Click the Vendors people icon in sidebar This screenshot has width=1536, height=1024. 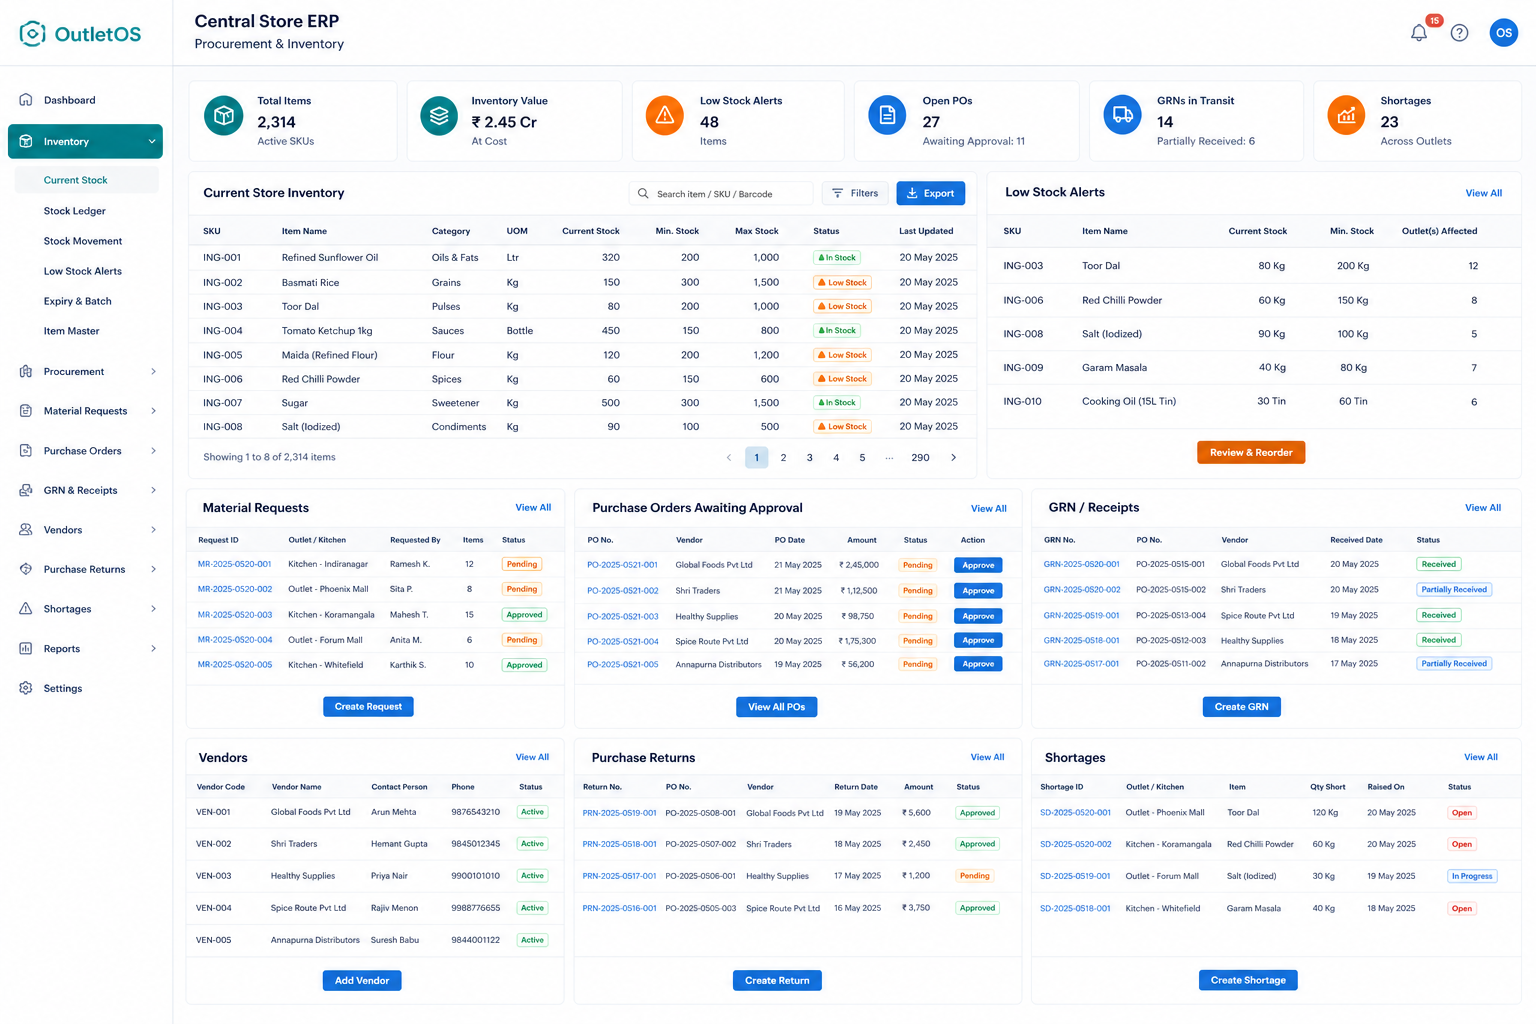point(26,530)
